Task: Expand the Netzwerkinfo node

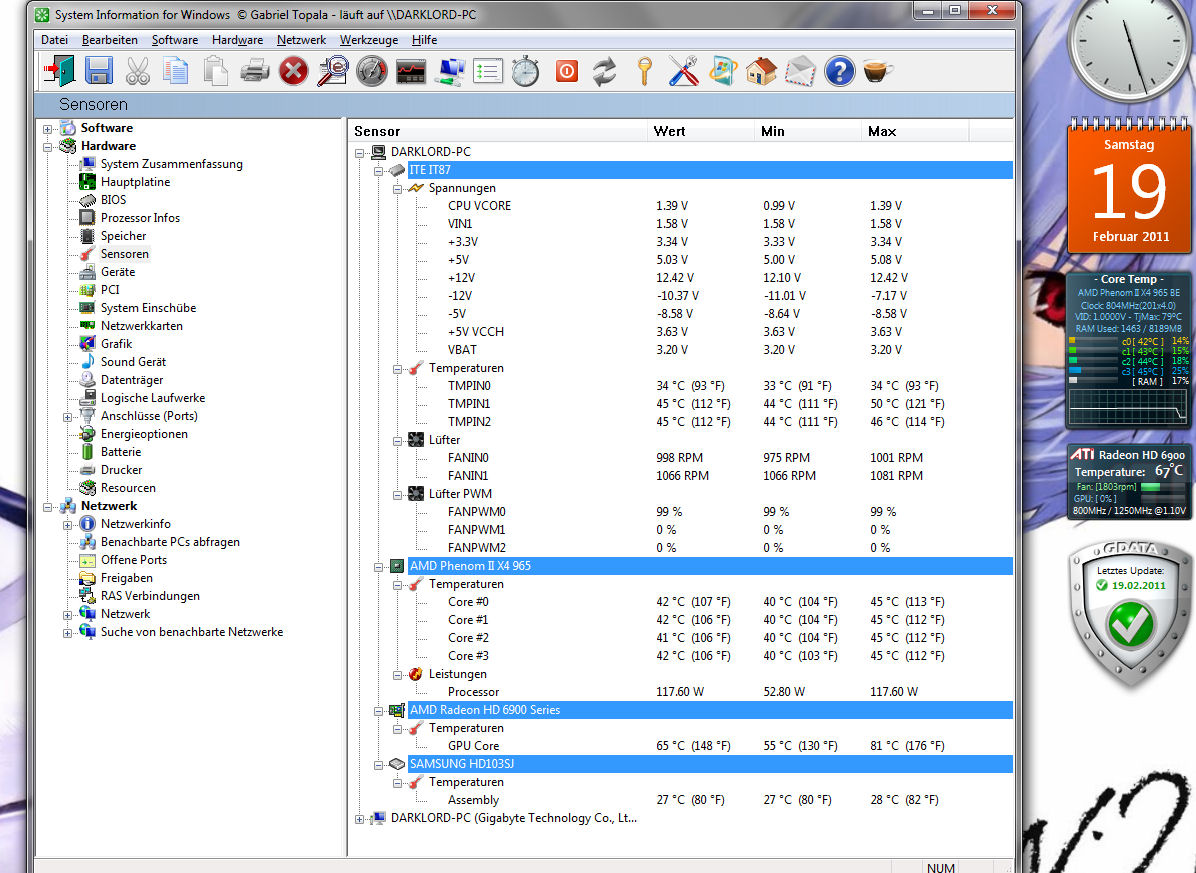Action: [67, 525]
